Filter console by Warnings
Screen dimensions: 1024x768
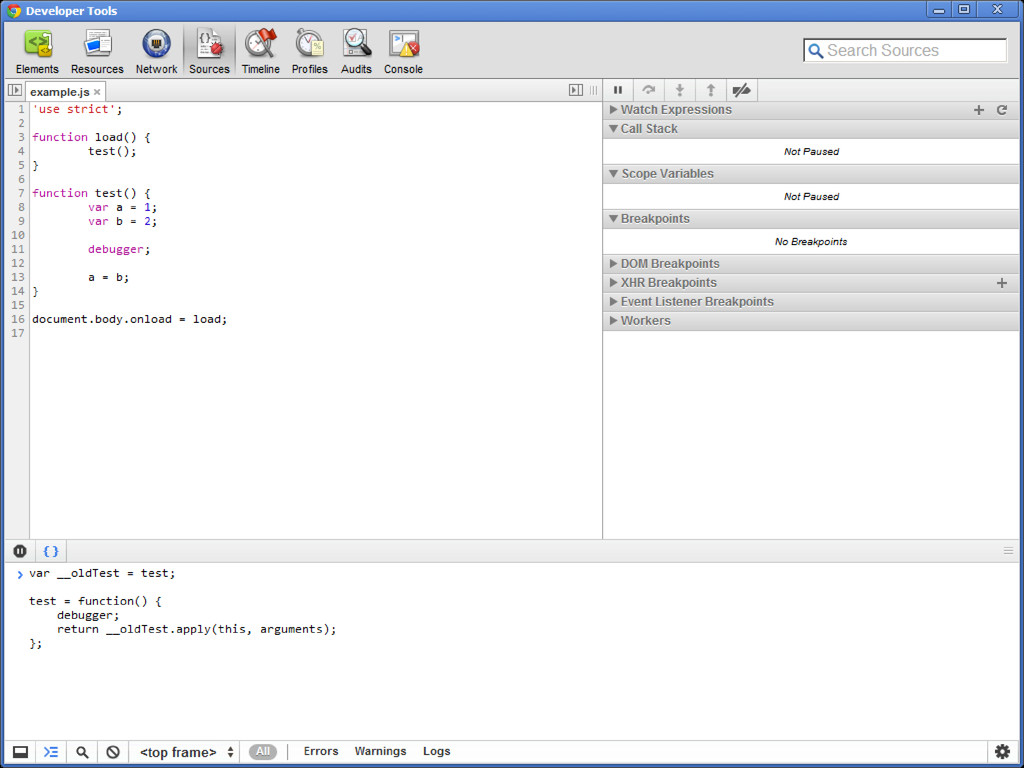pos(380,752)
